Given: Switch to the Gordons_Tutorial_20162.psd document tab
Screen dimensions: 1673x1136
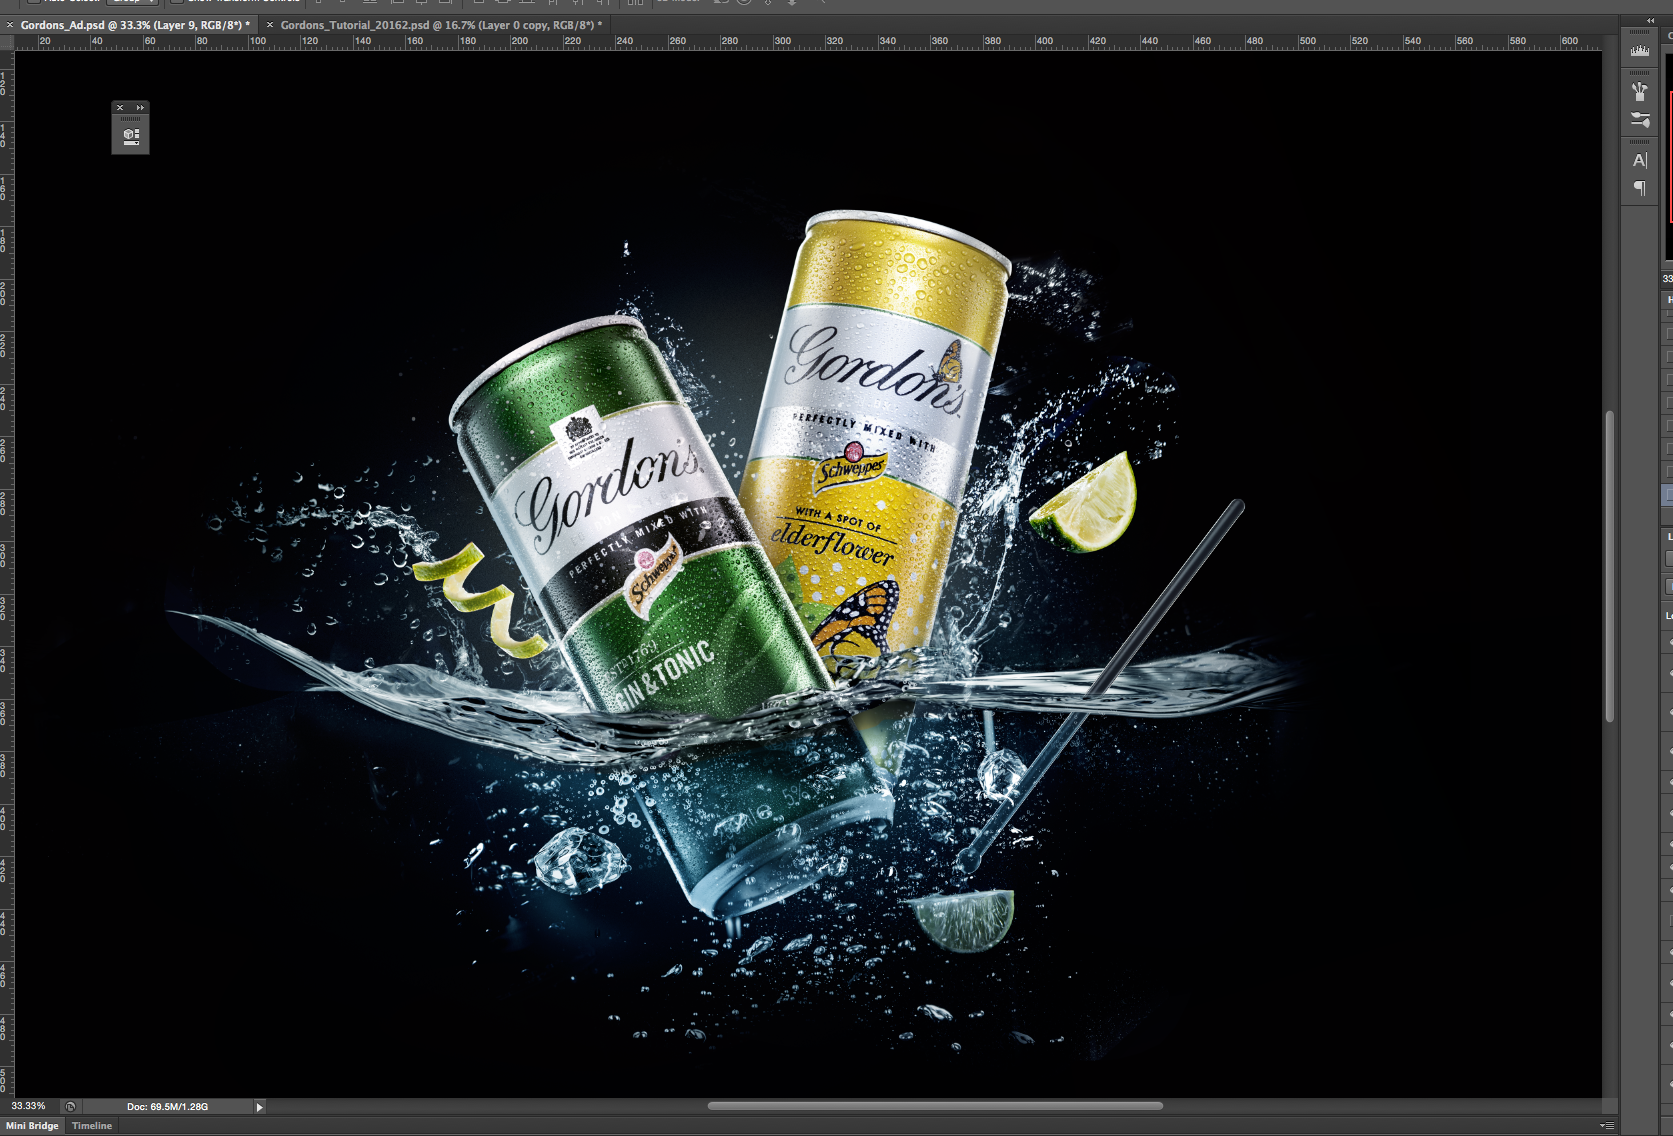Looking at the screenshot, I should 441,25.
